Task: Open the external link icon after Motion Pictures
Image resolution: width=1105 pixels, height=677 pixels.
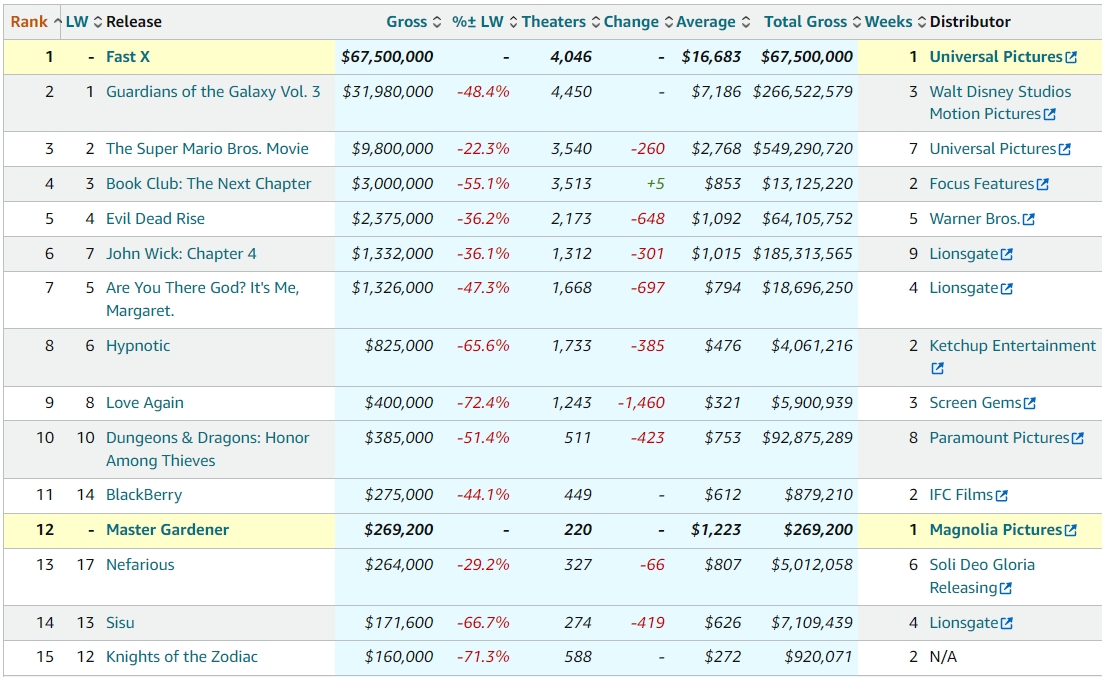Action: click(x=1049, y=114)
